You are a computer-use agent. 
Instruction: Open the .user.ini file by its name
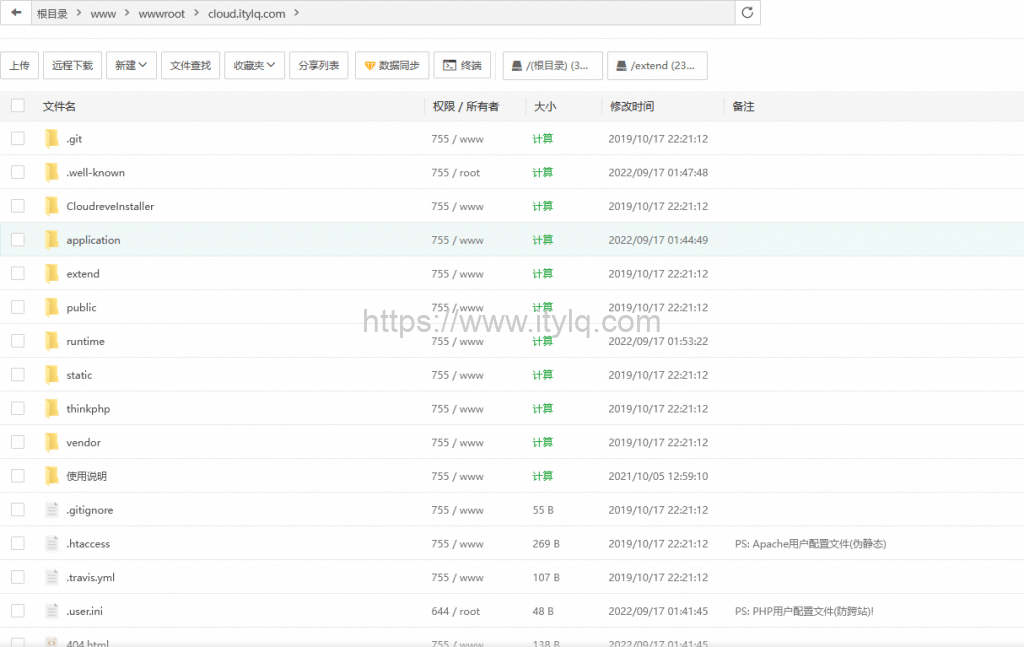click(84, 610)
